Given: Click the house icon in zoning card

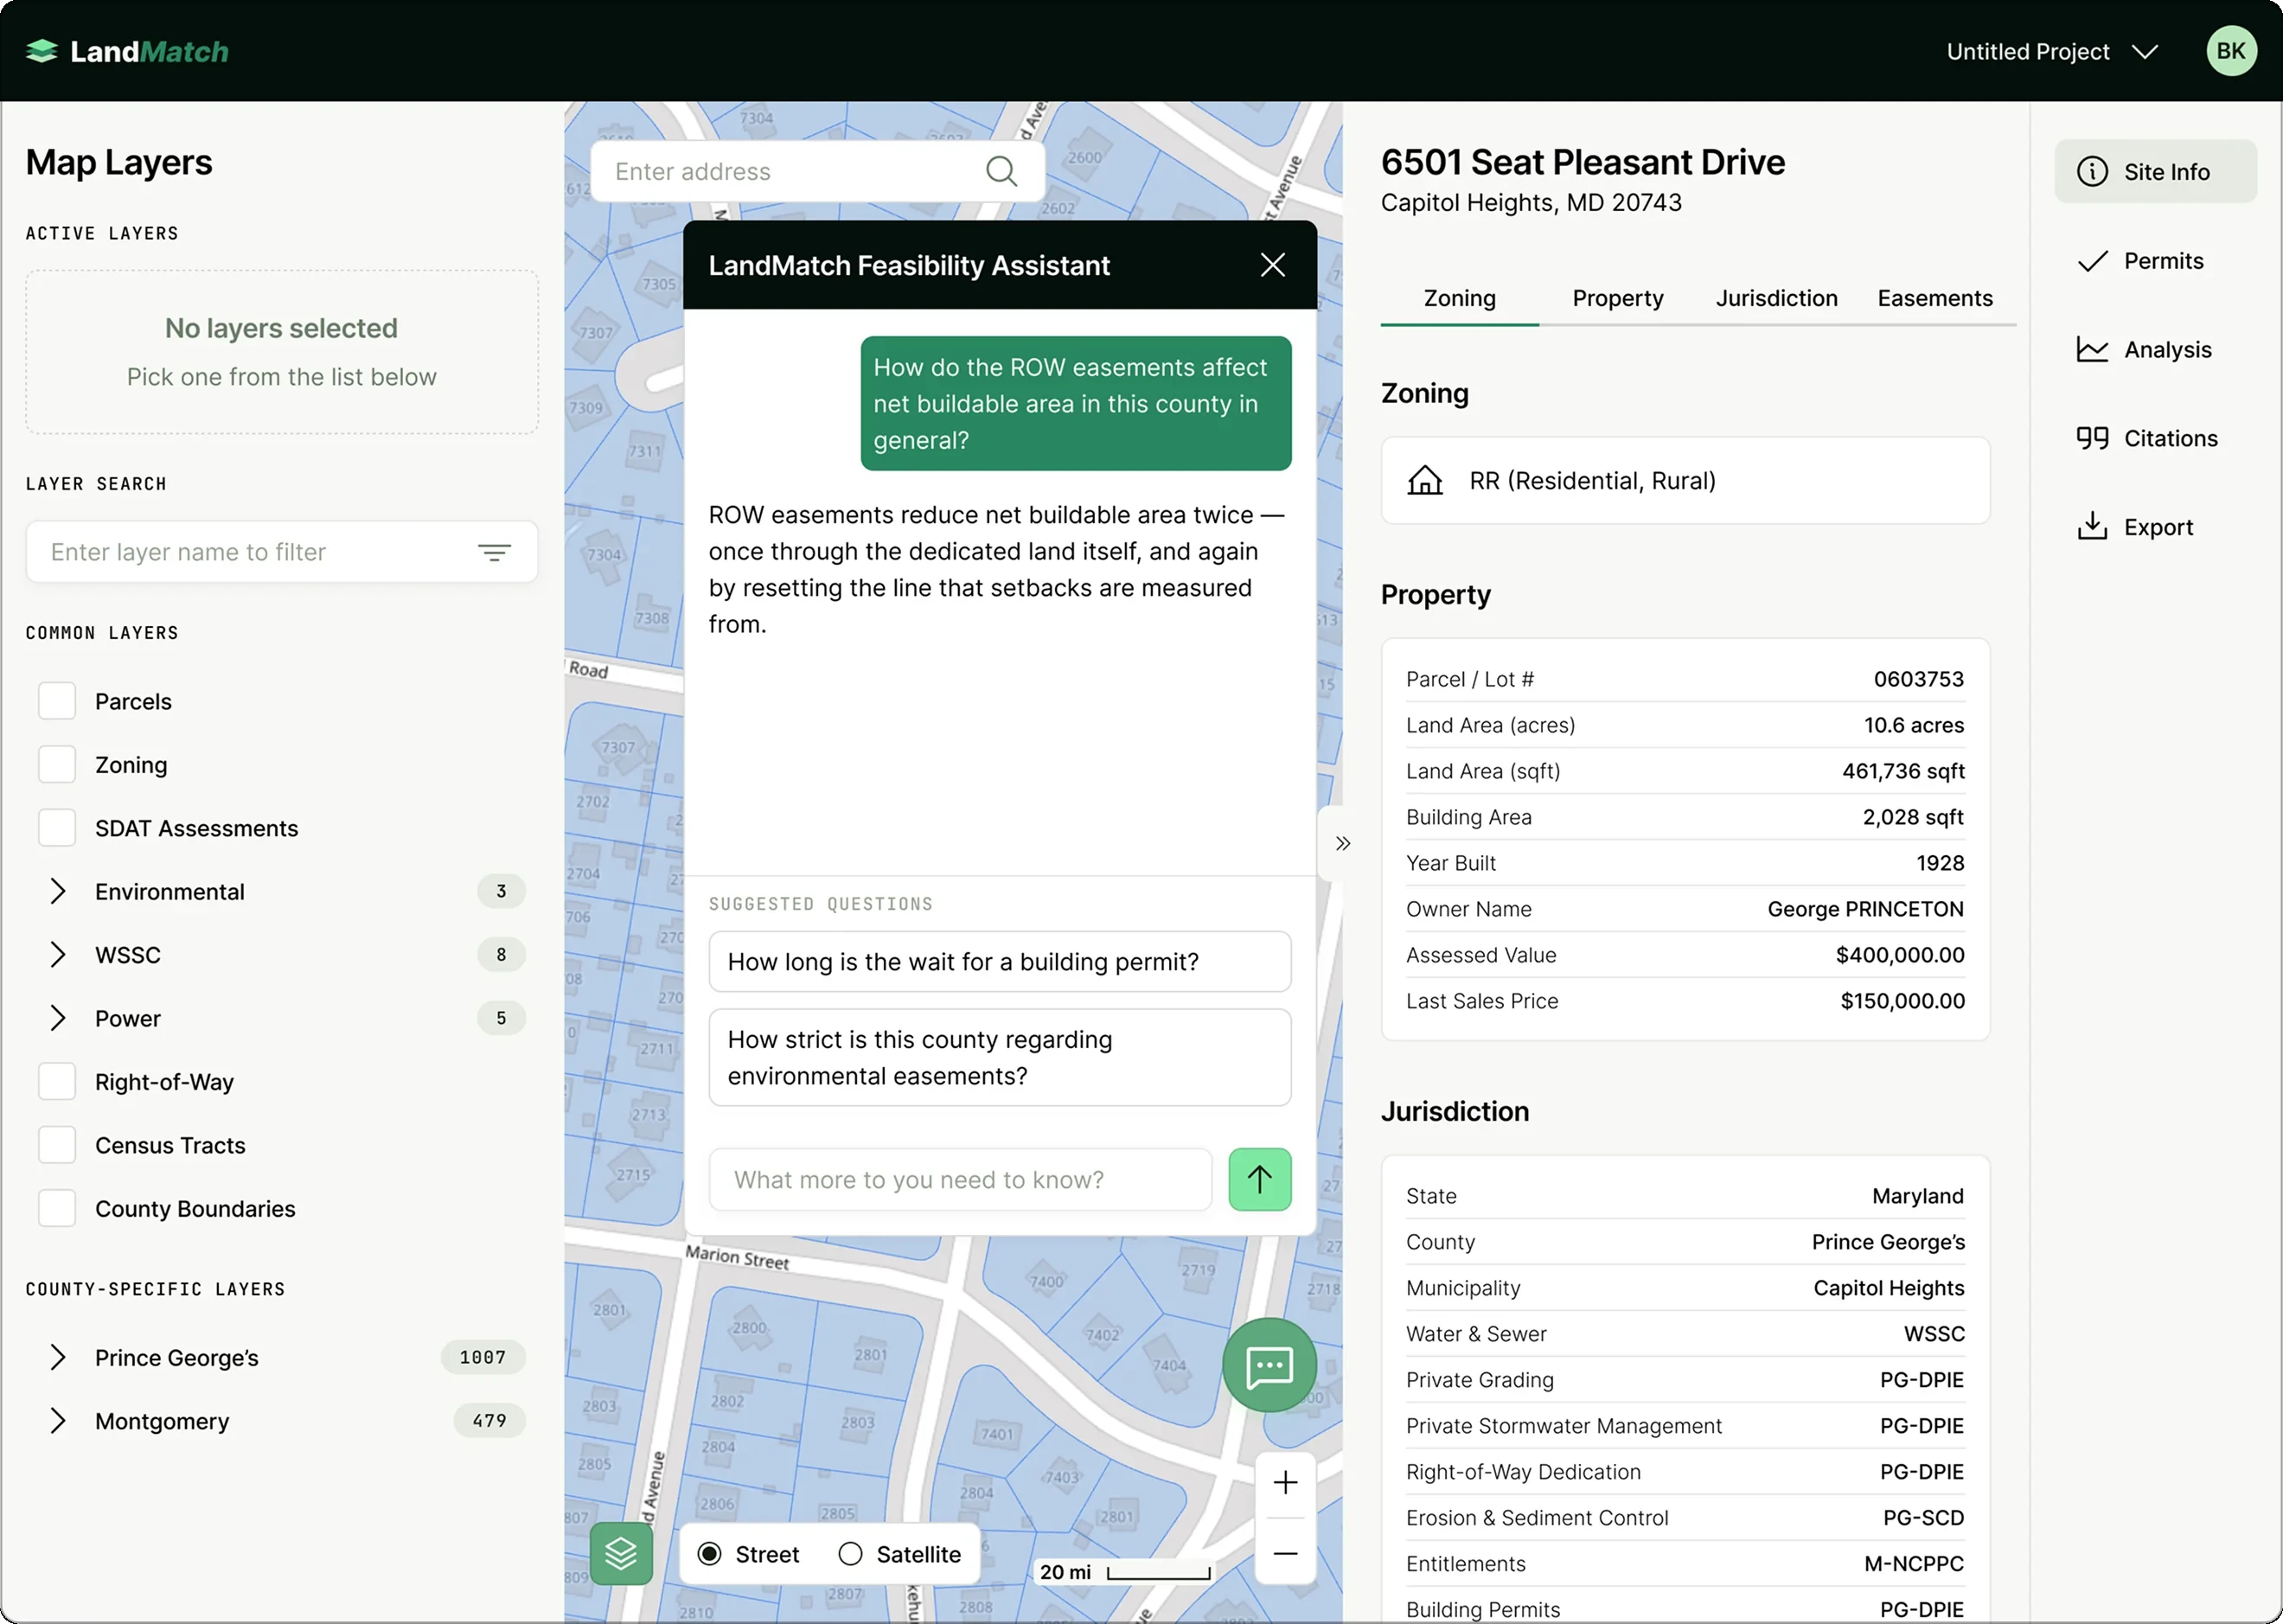Looking at the screenshot, I should (1424, 481).
